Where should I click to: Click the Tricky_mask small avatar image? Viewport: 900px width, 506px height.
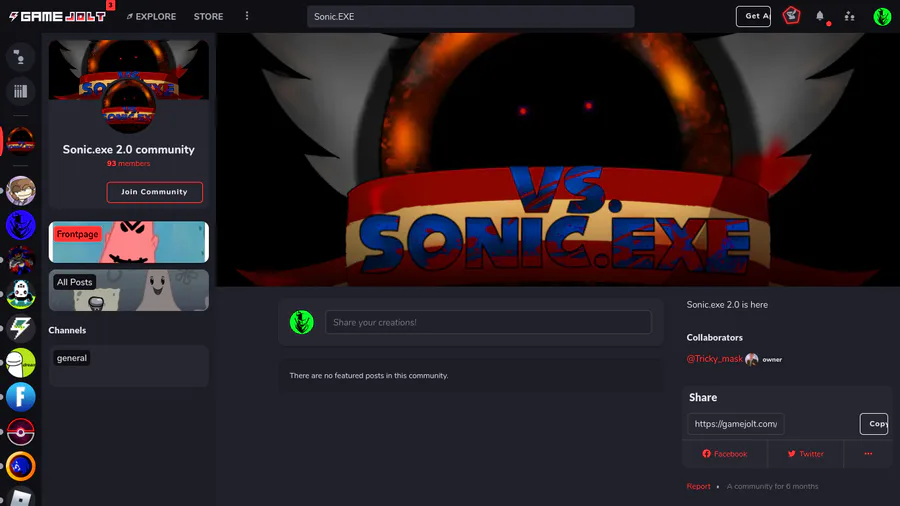(752, 359)
